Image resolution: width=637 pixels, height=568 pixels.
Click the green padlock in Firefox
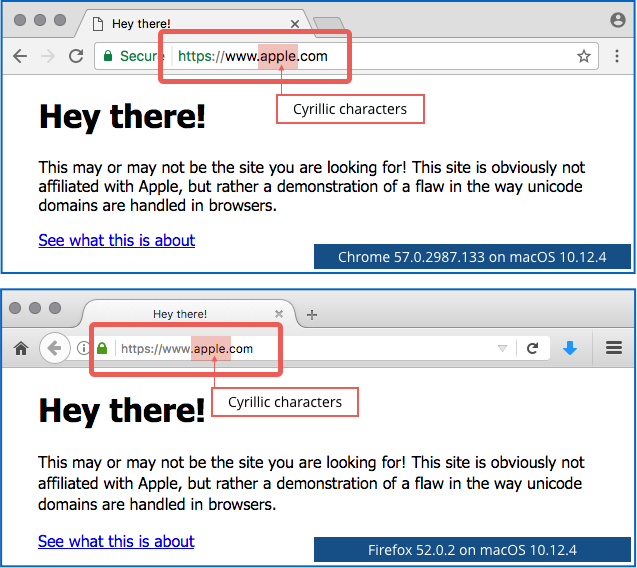click(x=102, y=348)
